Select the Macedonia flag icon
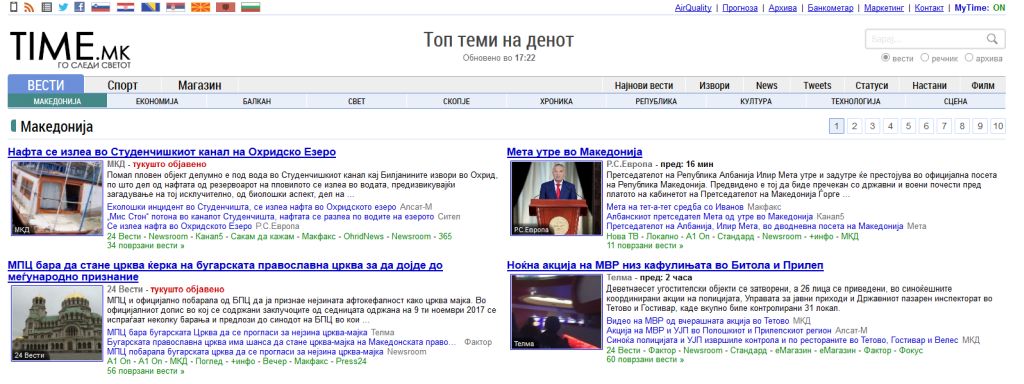The width and height of the screenshot is (1024, 384). [200, 7]
